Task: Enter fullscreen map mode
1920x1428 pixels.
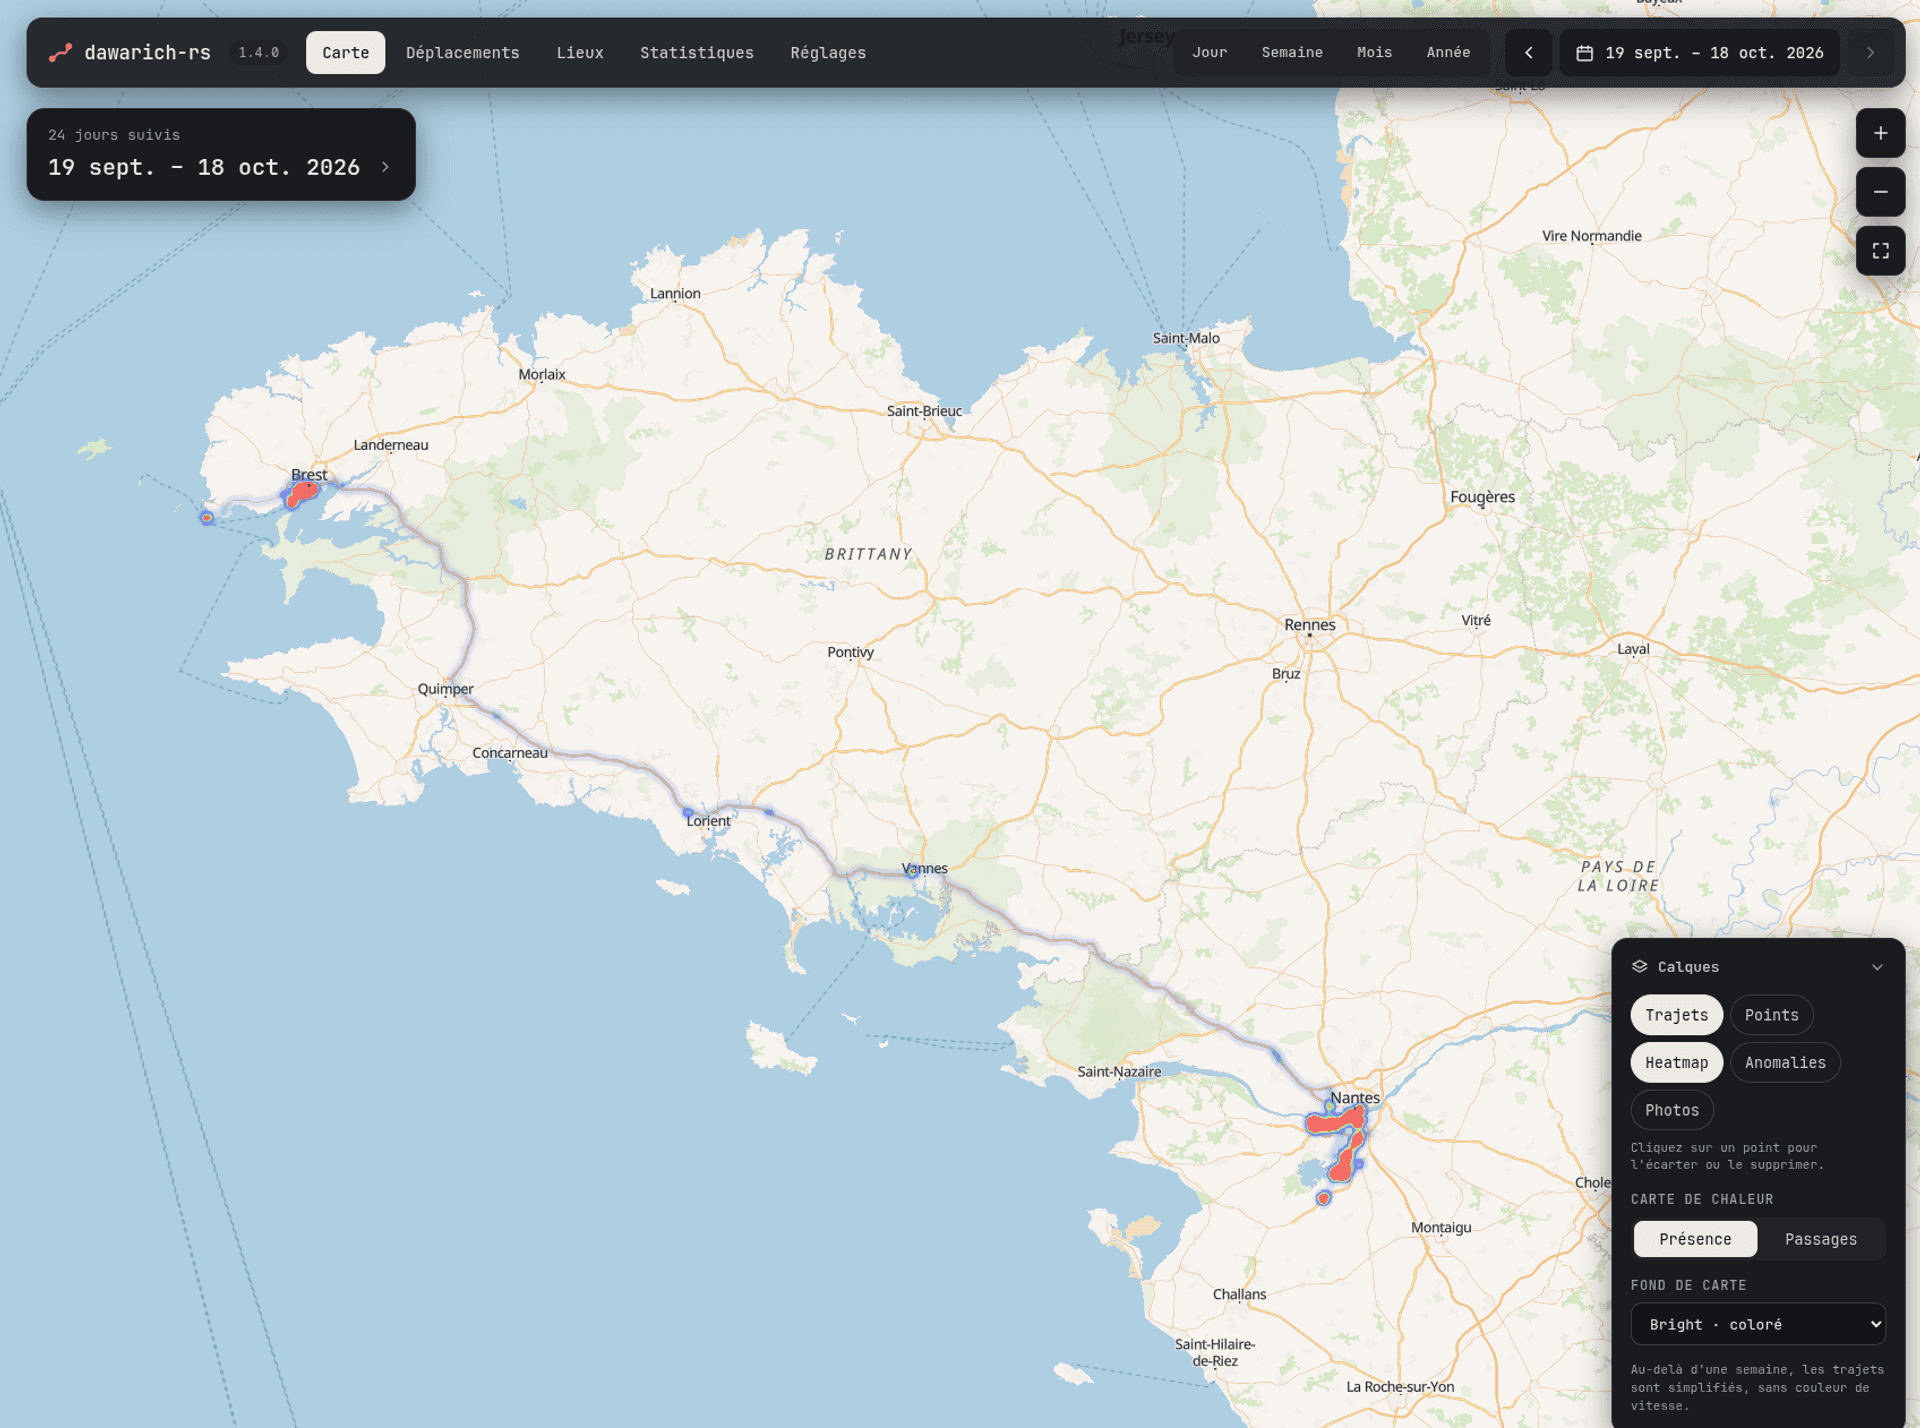Action: (1880, 251)
